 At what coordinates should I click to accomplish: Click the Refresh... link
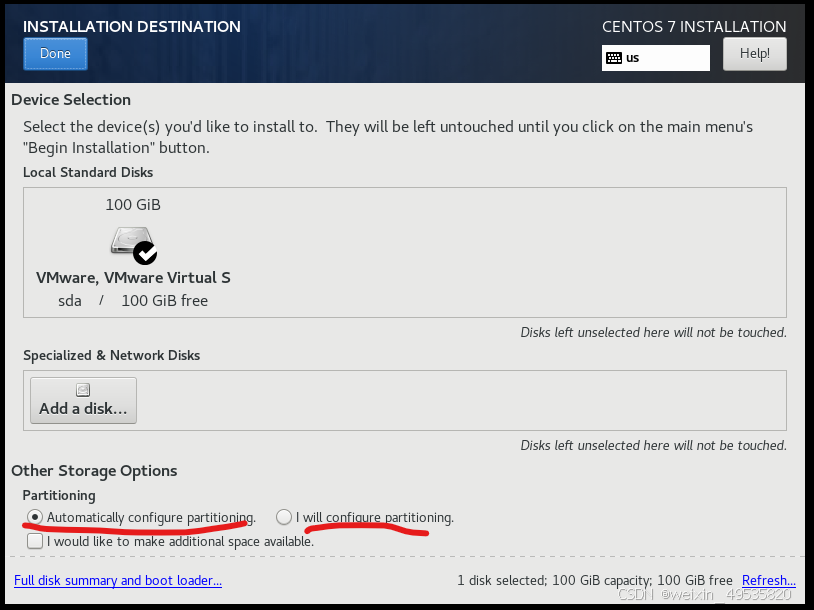click(x=768, y=580)
